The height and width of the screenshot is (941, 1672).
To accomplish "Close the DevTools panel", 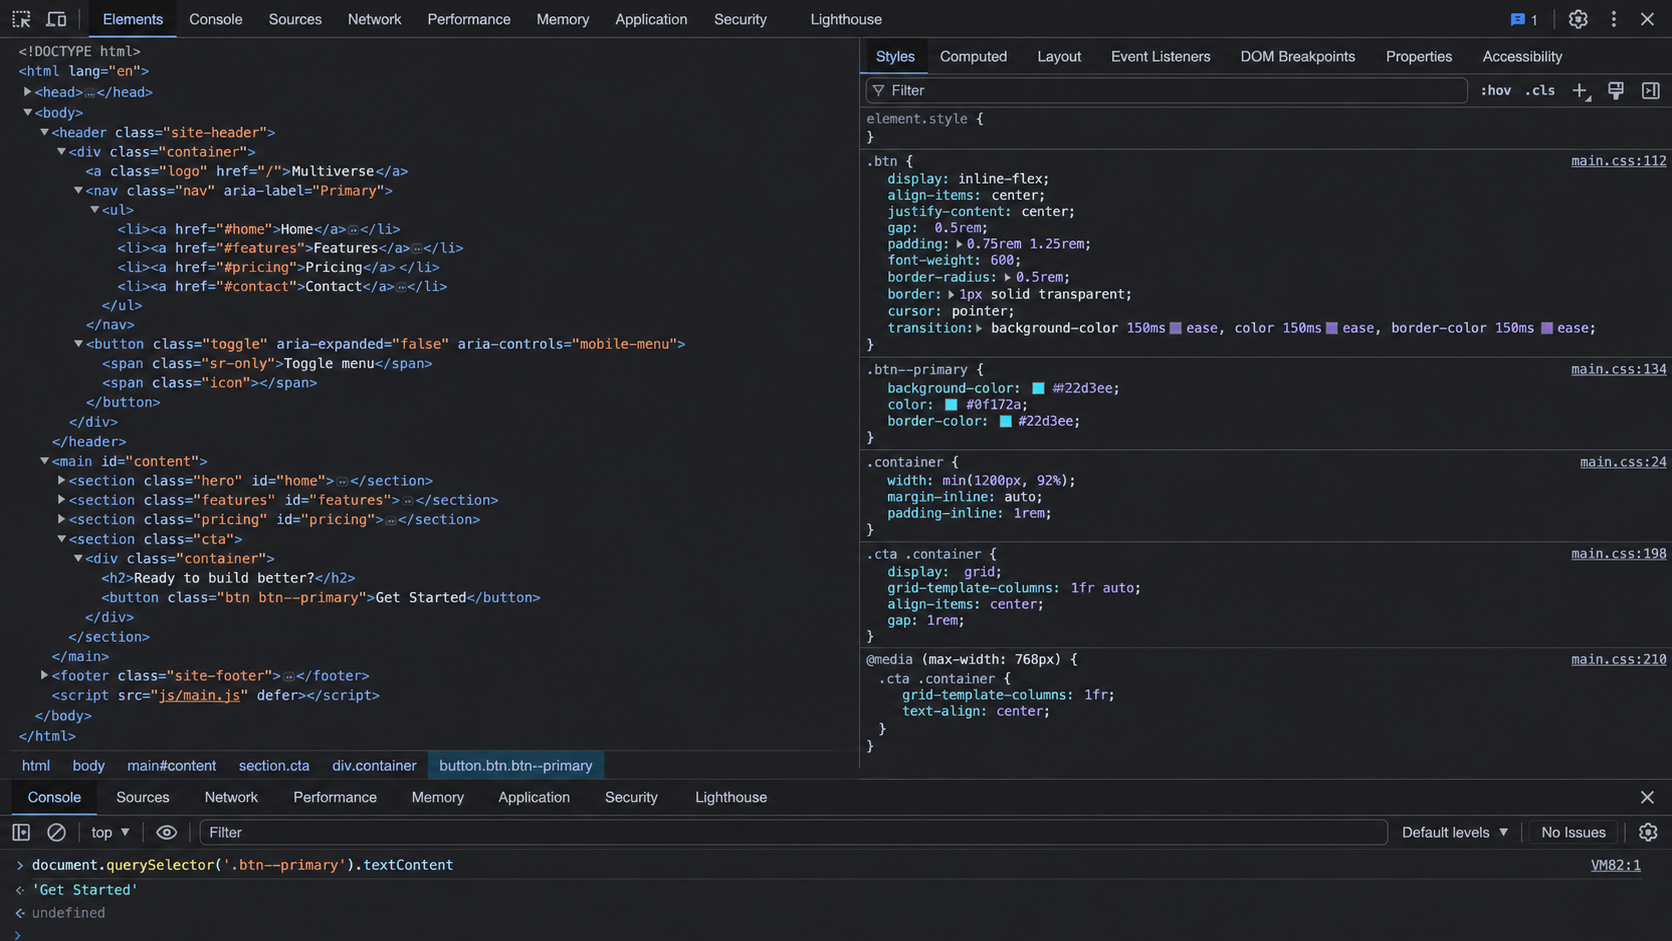I will [1647, 19].
